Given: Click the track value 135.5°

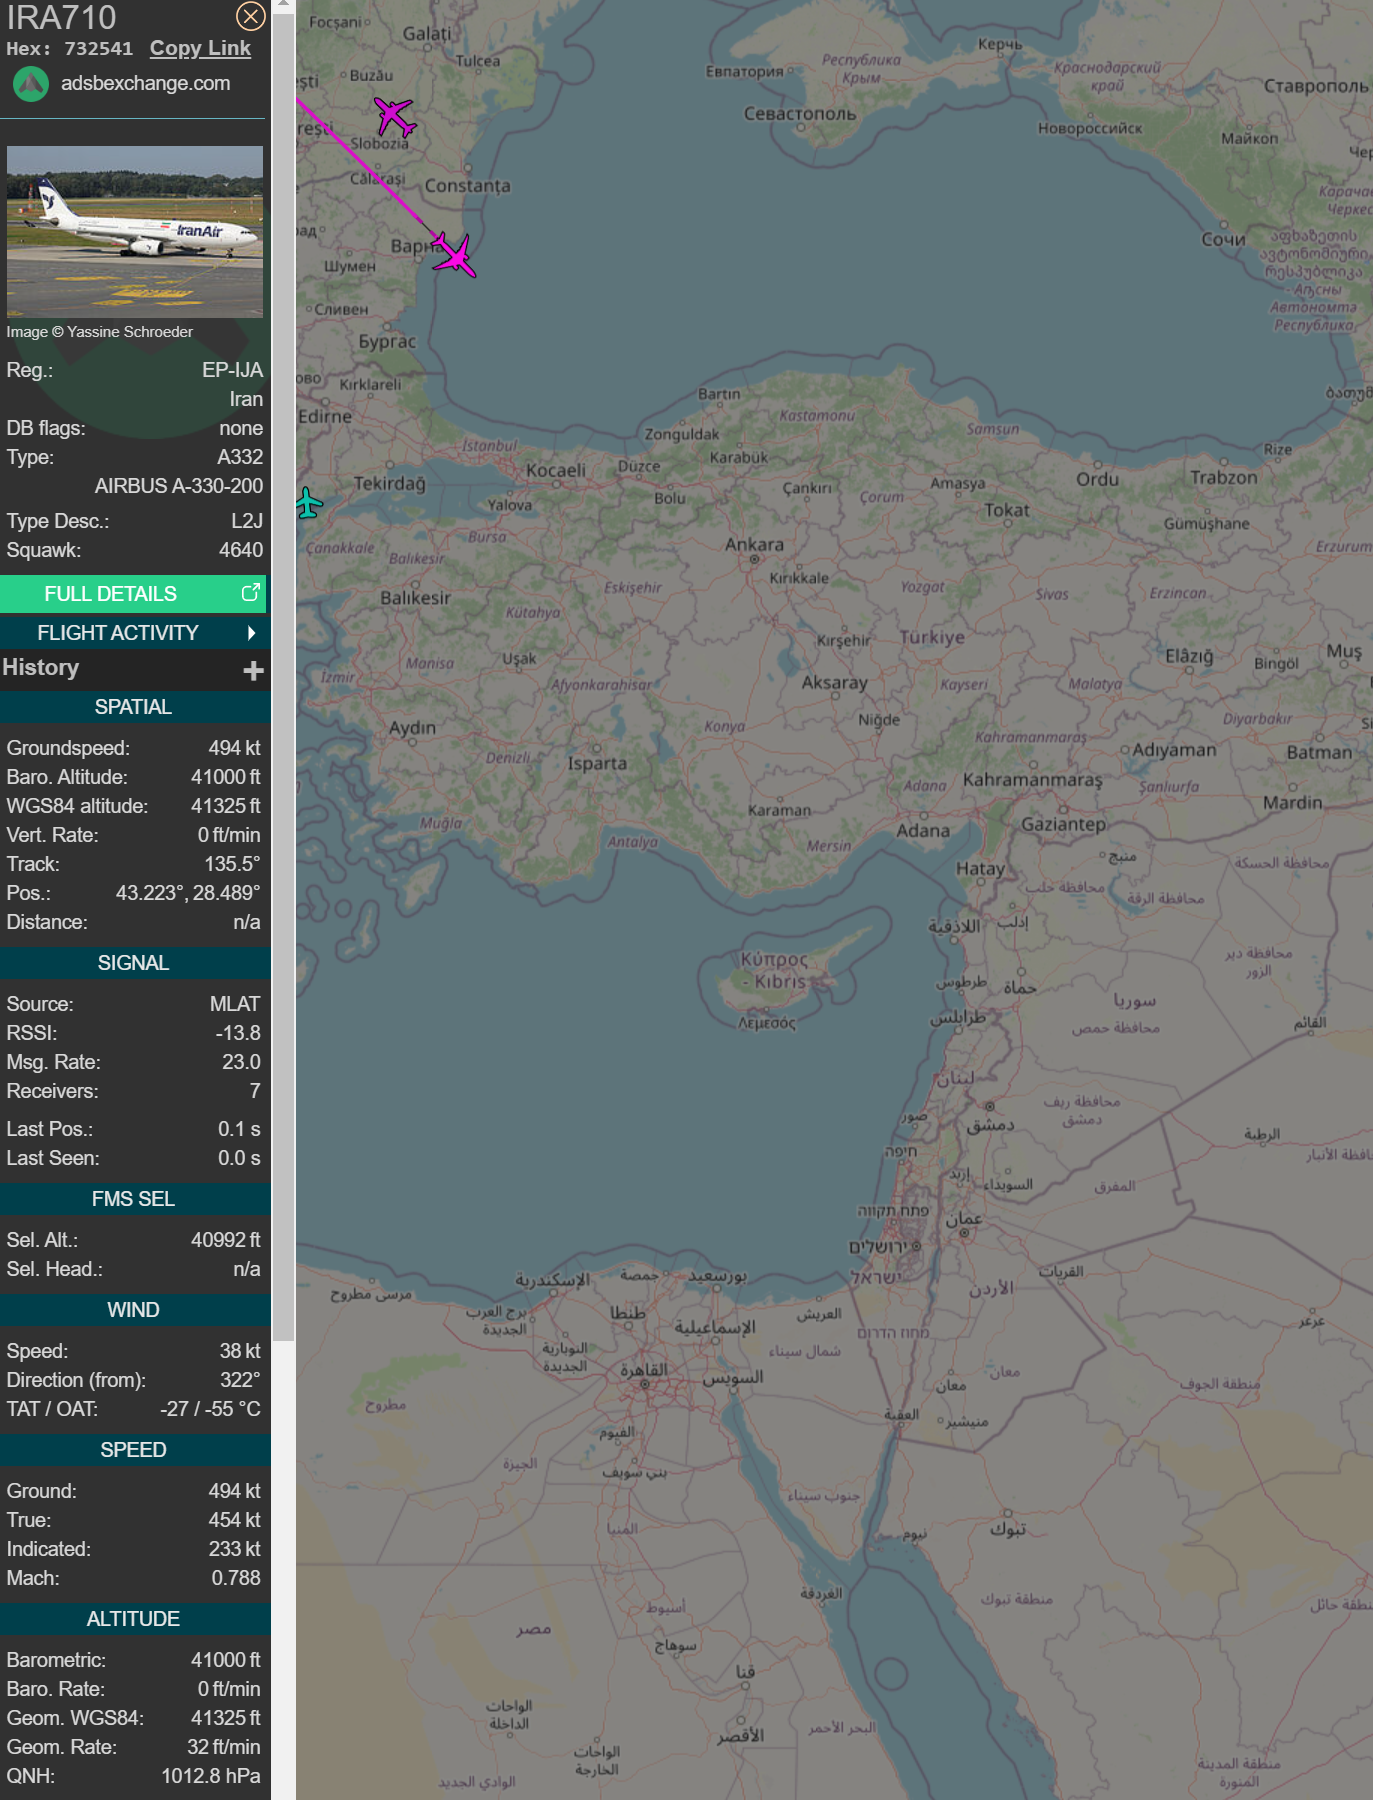Looking at the screenshot, I should click(x=232, y=864).
